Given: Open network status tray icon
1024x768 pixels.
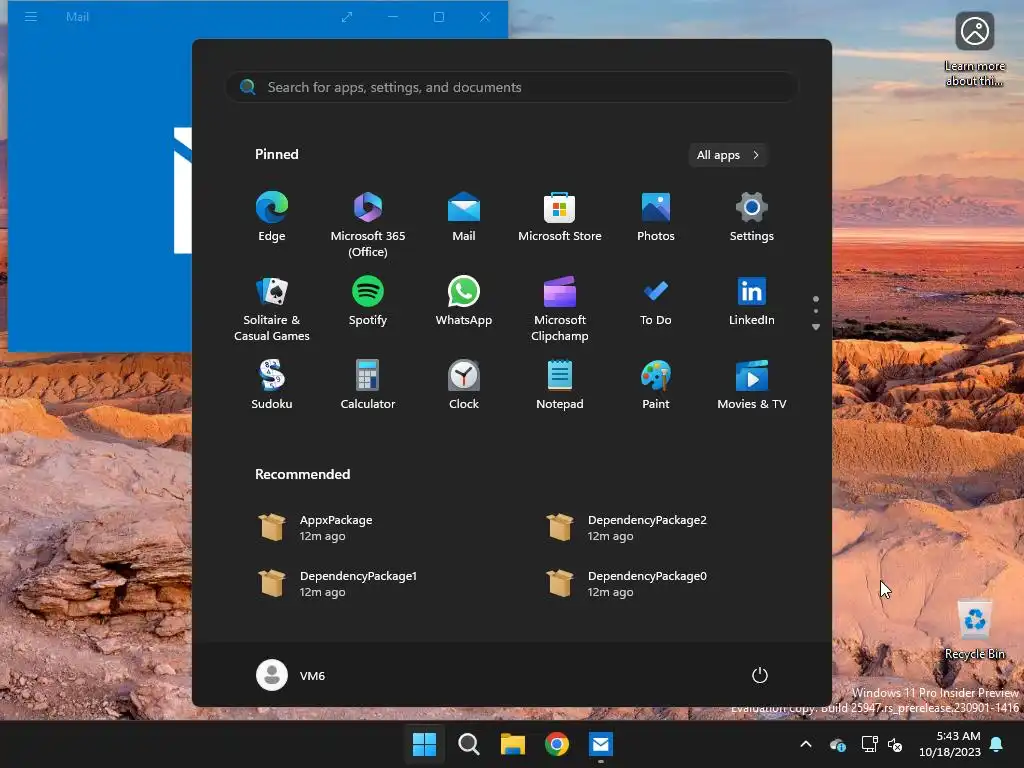Looking at the screenshot, I should (x=869, y=744).
